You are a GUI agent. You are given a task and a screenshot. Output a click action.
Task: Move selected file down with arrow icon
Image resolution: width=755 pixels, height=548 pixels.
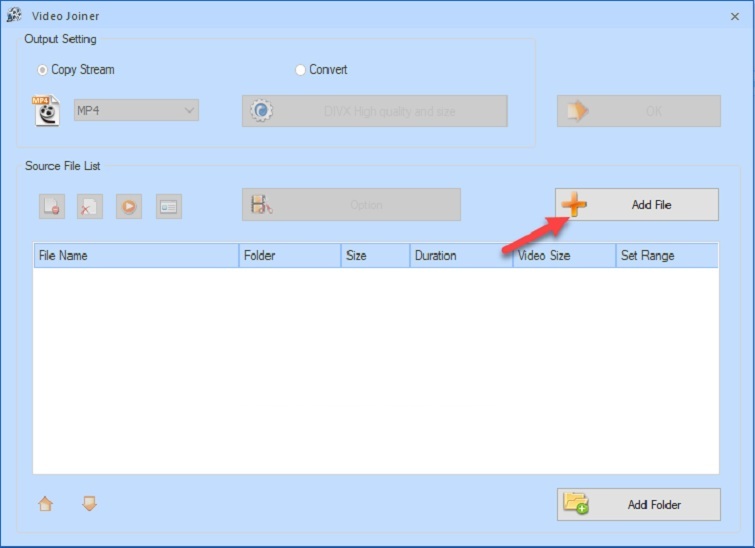(x=89, y=504)
